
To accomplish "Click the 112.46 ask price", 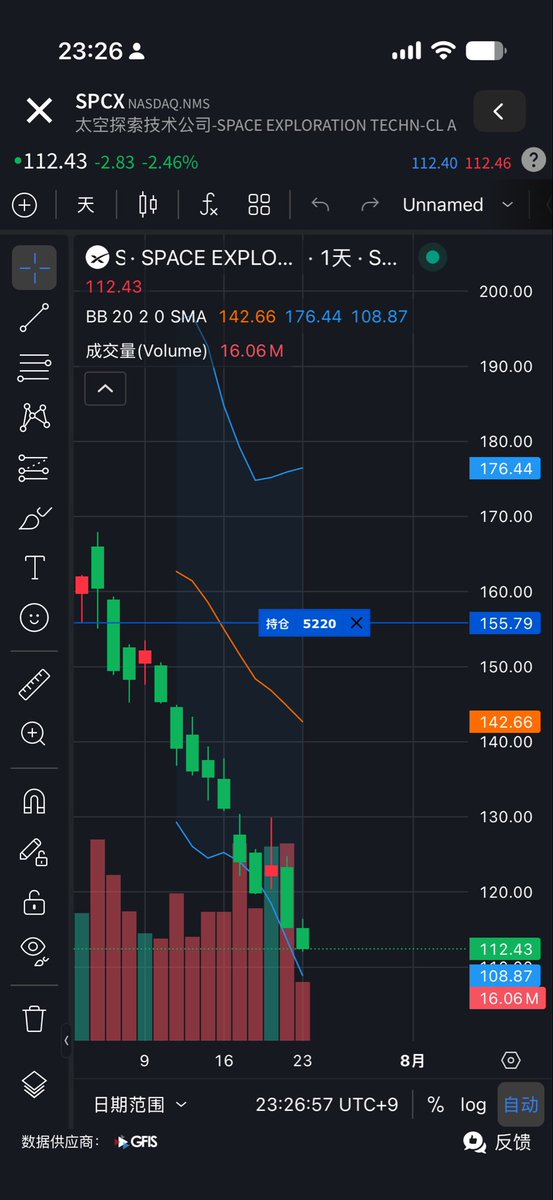I will point(488,163).
